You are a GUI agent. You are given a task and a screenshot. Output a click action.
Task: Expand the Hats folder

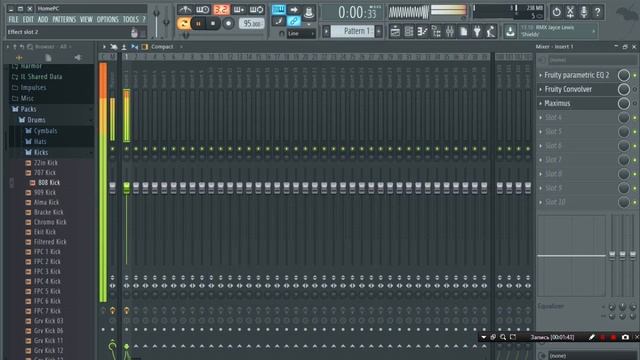click(x=40, y=141)
